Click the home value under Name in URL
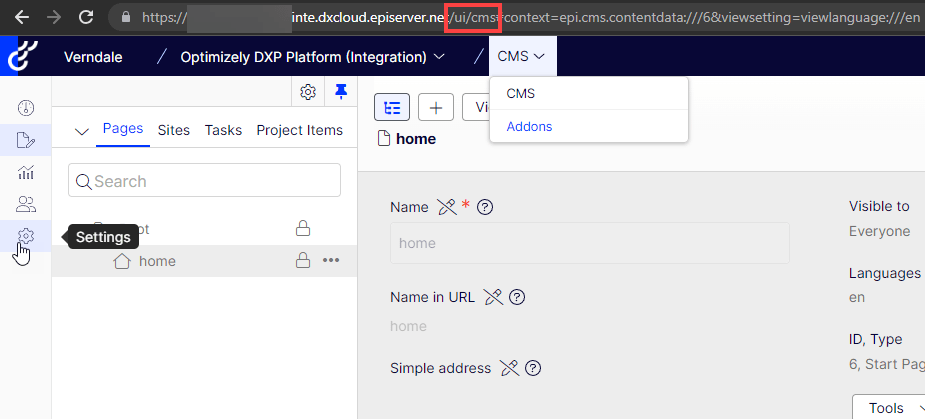 408,326
